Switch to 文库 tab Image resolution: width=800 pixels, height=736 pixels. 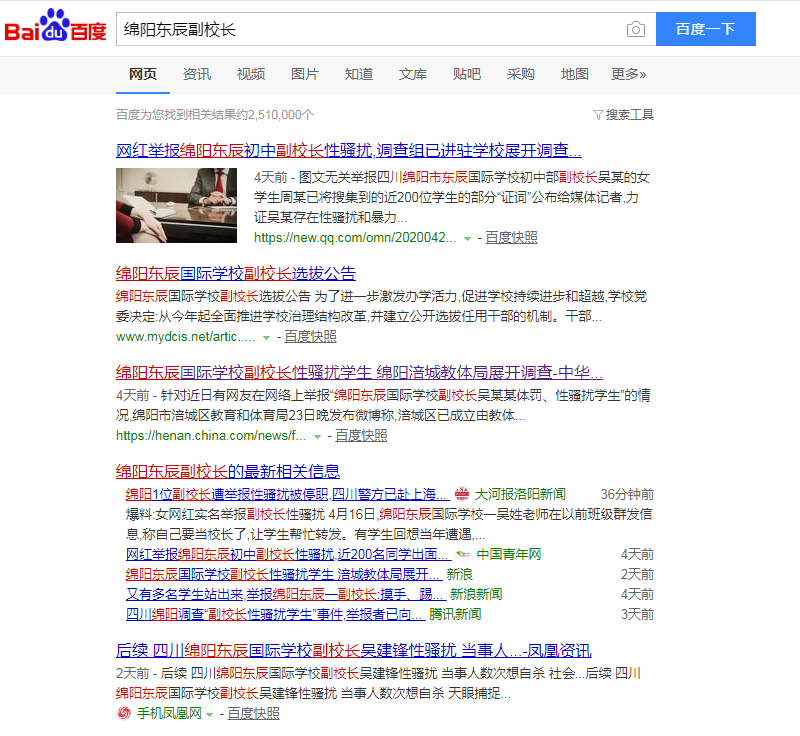[413, 74]
